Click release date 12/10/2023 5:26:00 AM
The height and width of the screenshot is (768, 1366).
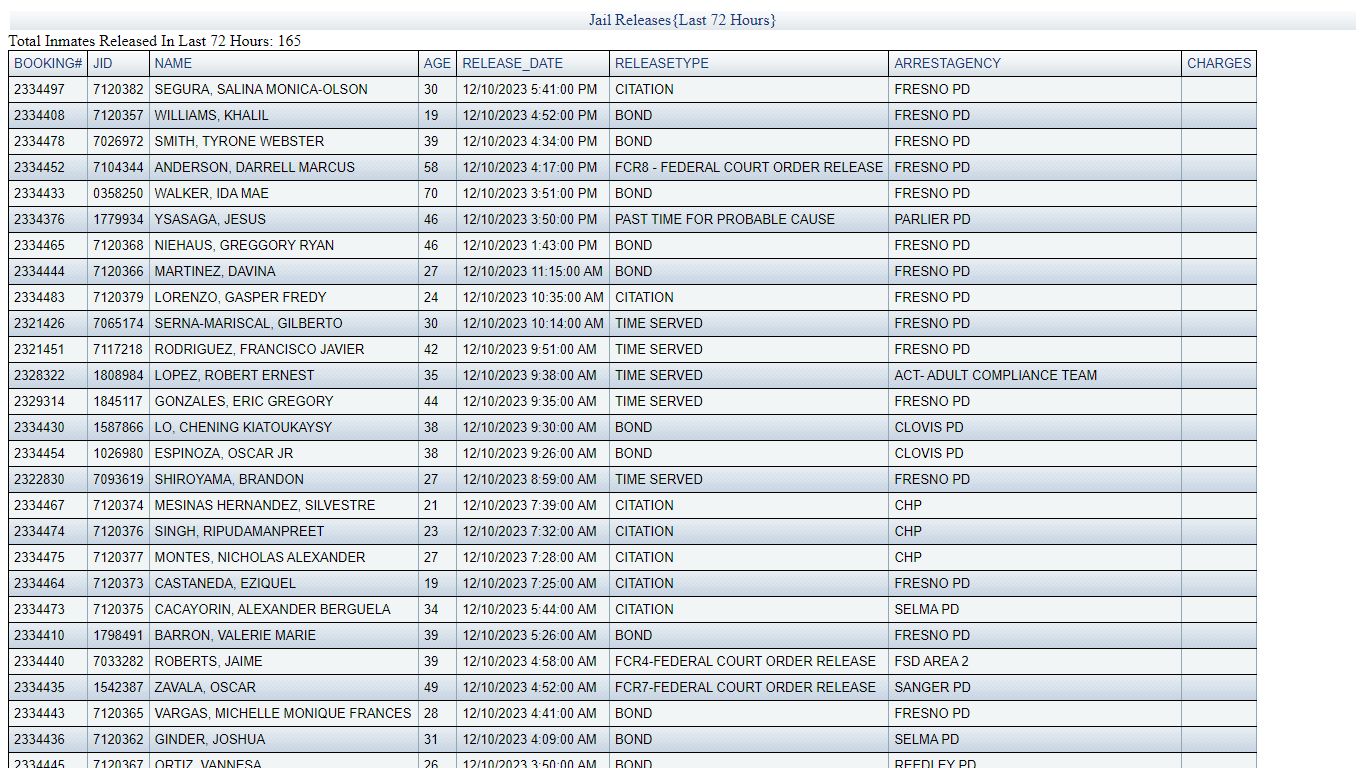point(529,635)
